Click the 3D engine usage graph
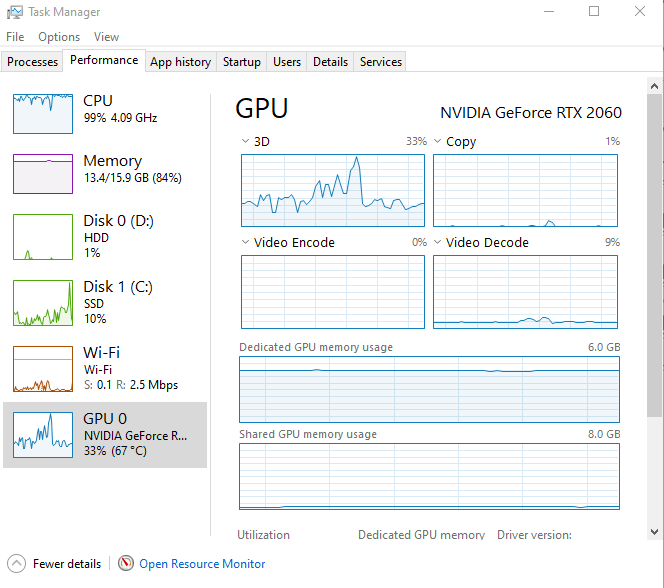The image size is (664, 588). (333, 190)
